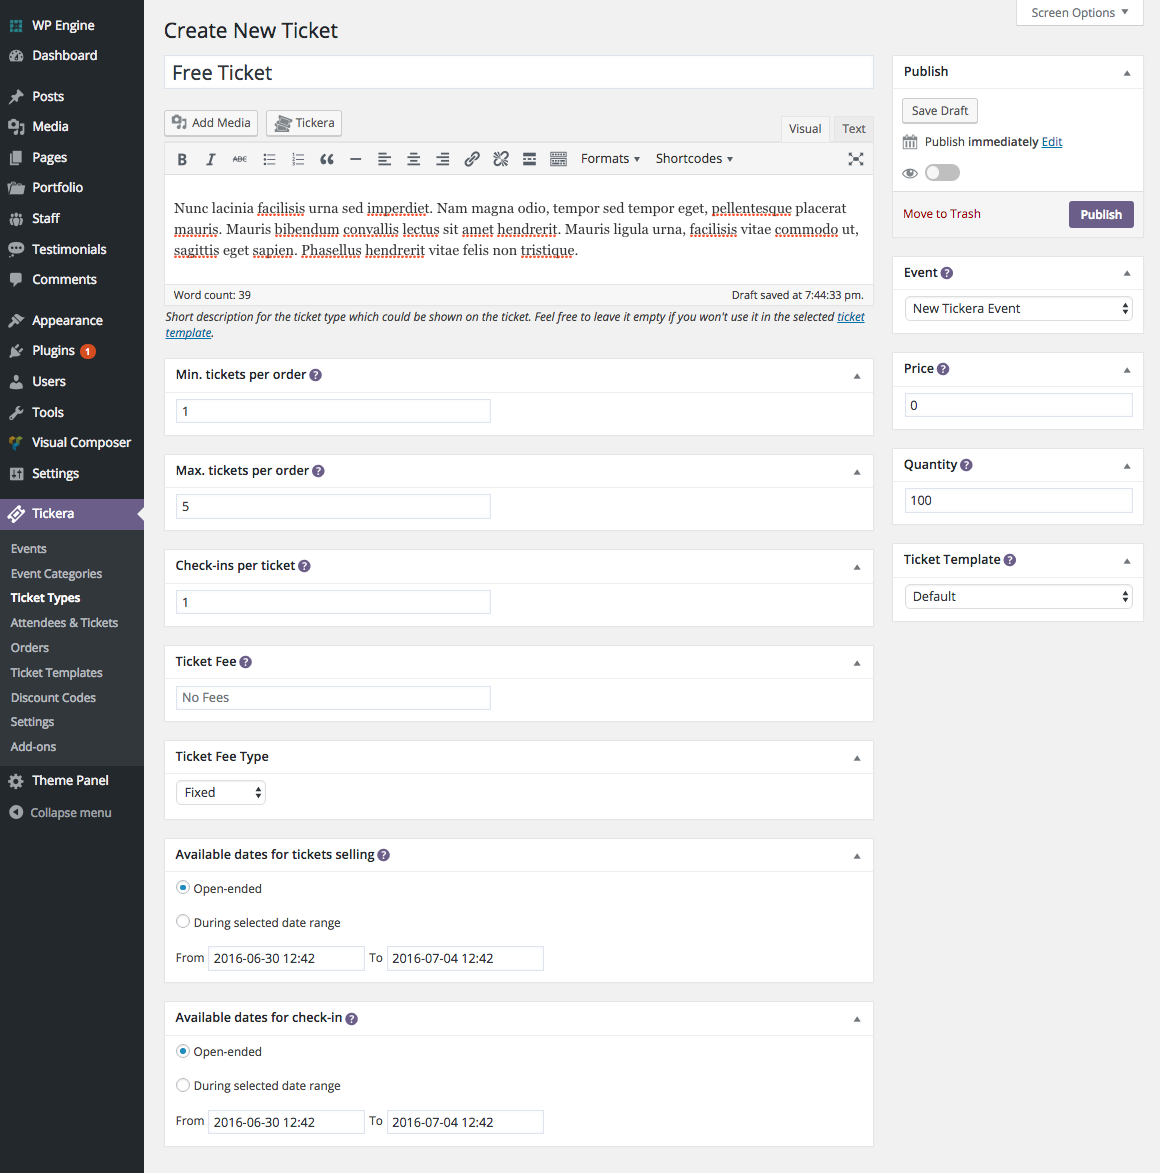The height and width of the screenshot is (1173, 1160).
Task: Choose During selected date range for check-in
Action: coord(183,1085)
